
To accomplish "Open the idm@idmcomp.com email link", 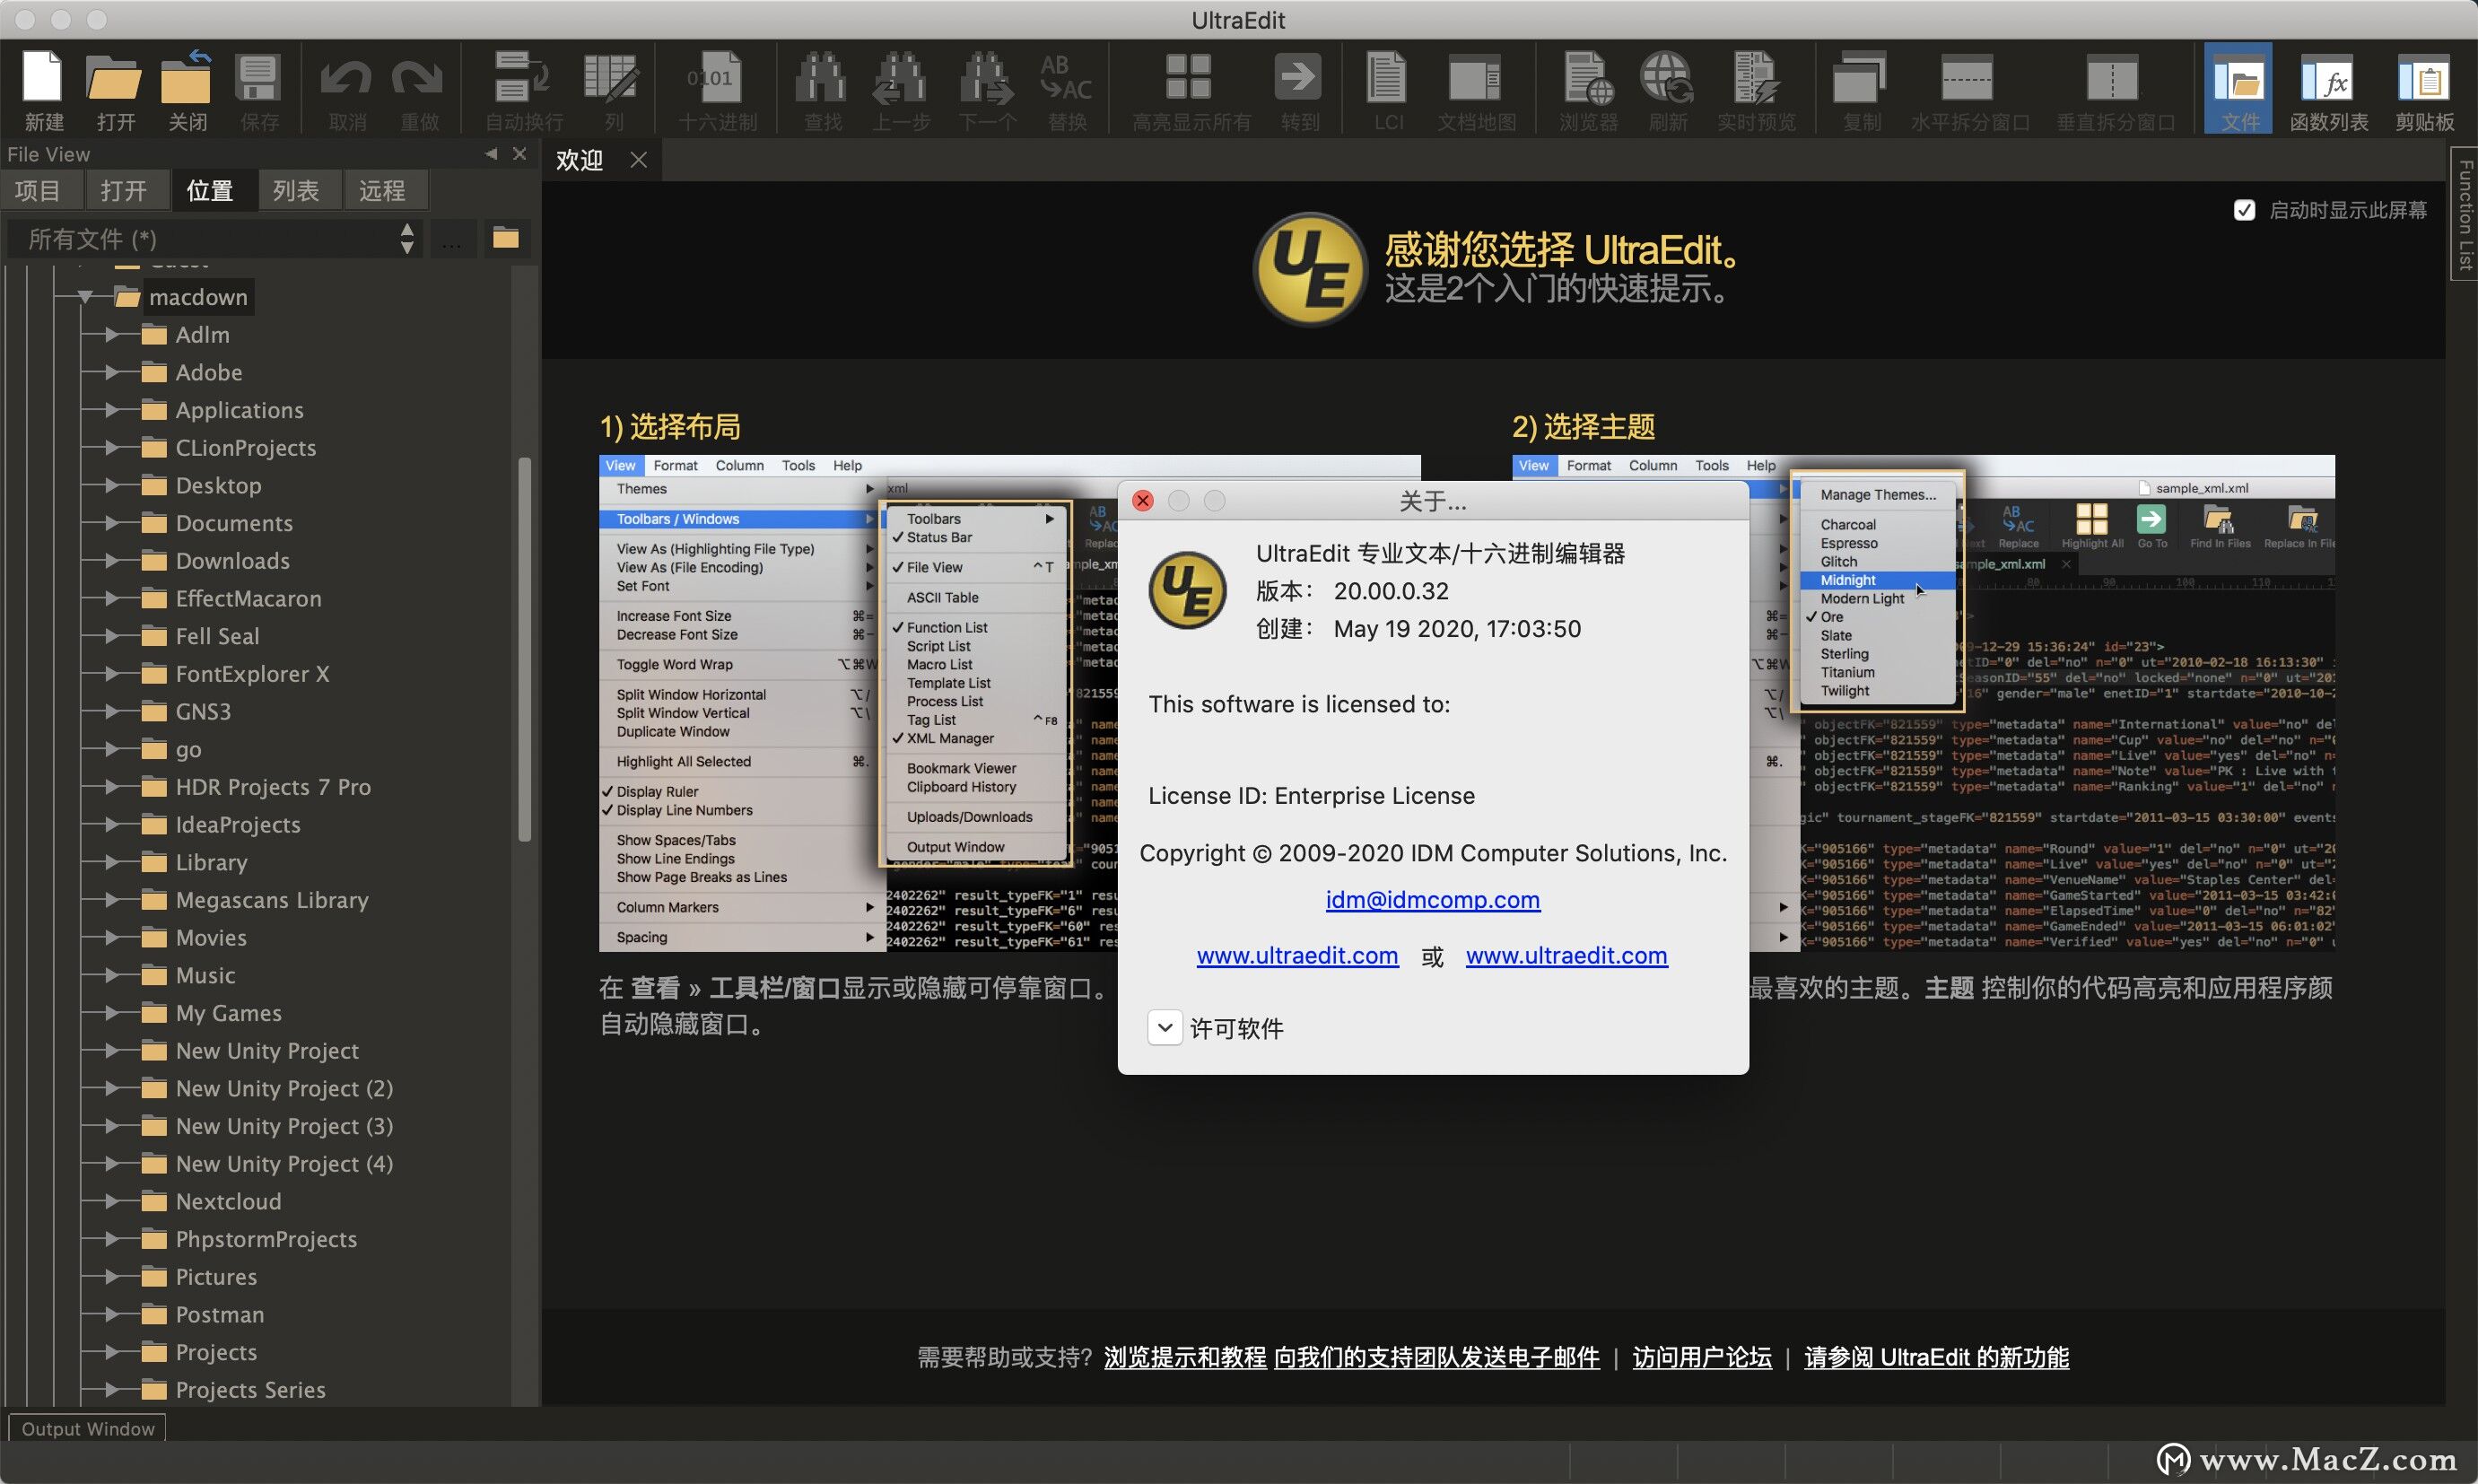I will pos(1432,899).
